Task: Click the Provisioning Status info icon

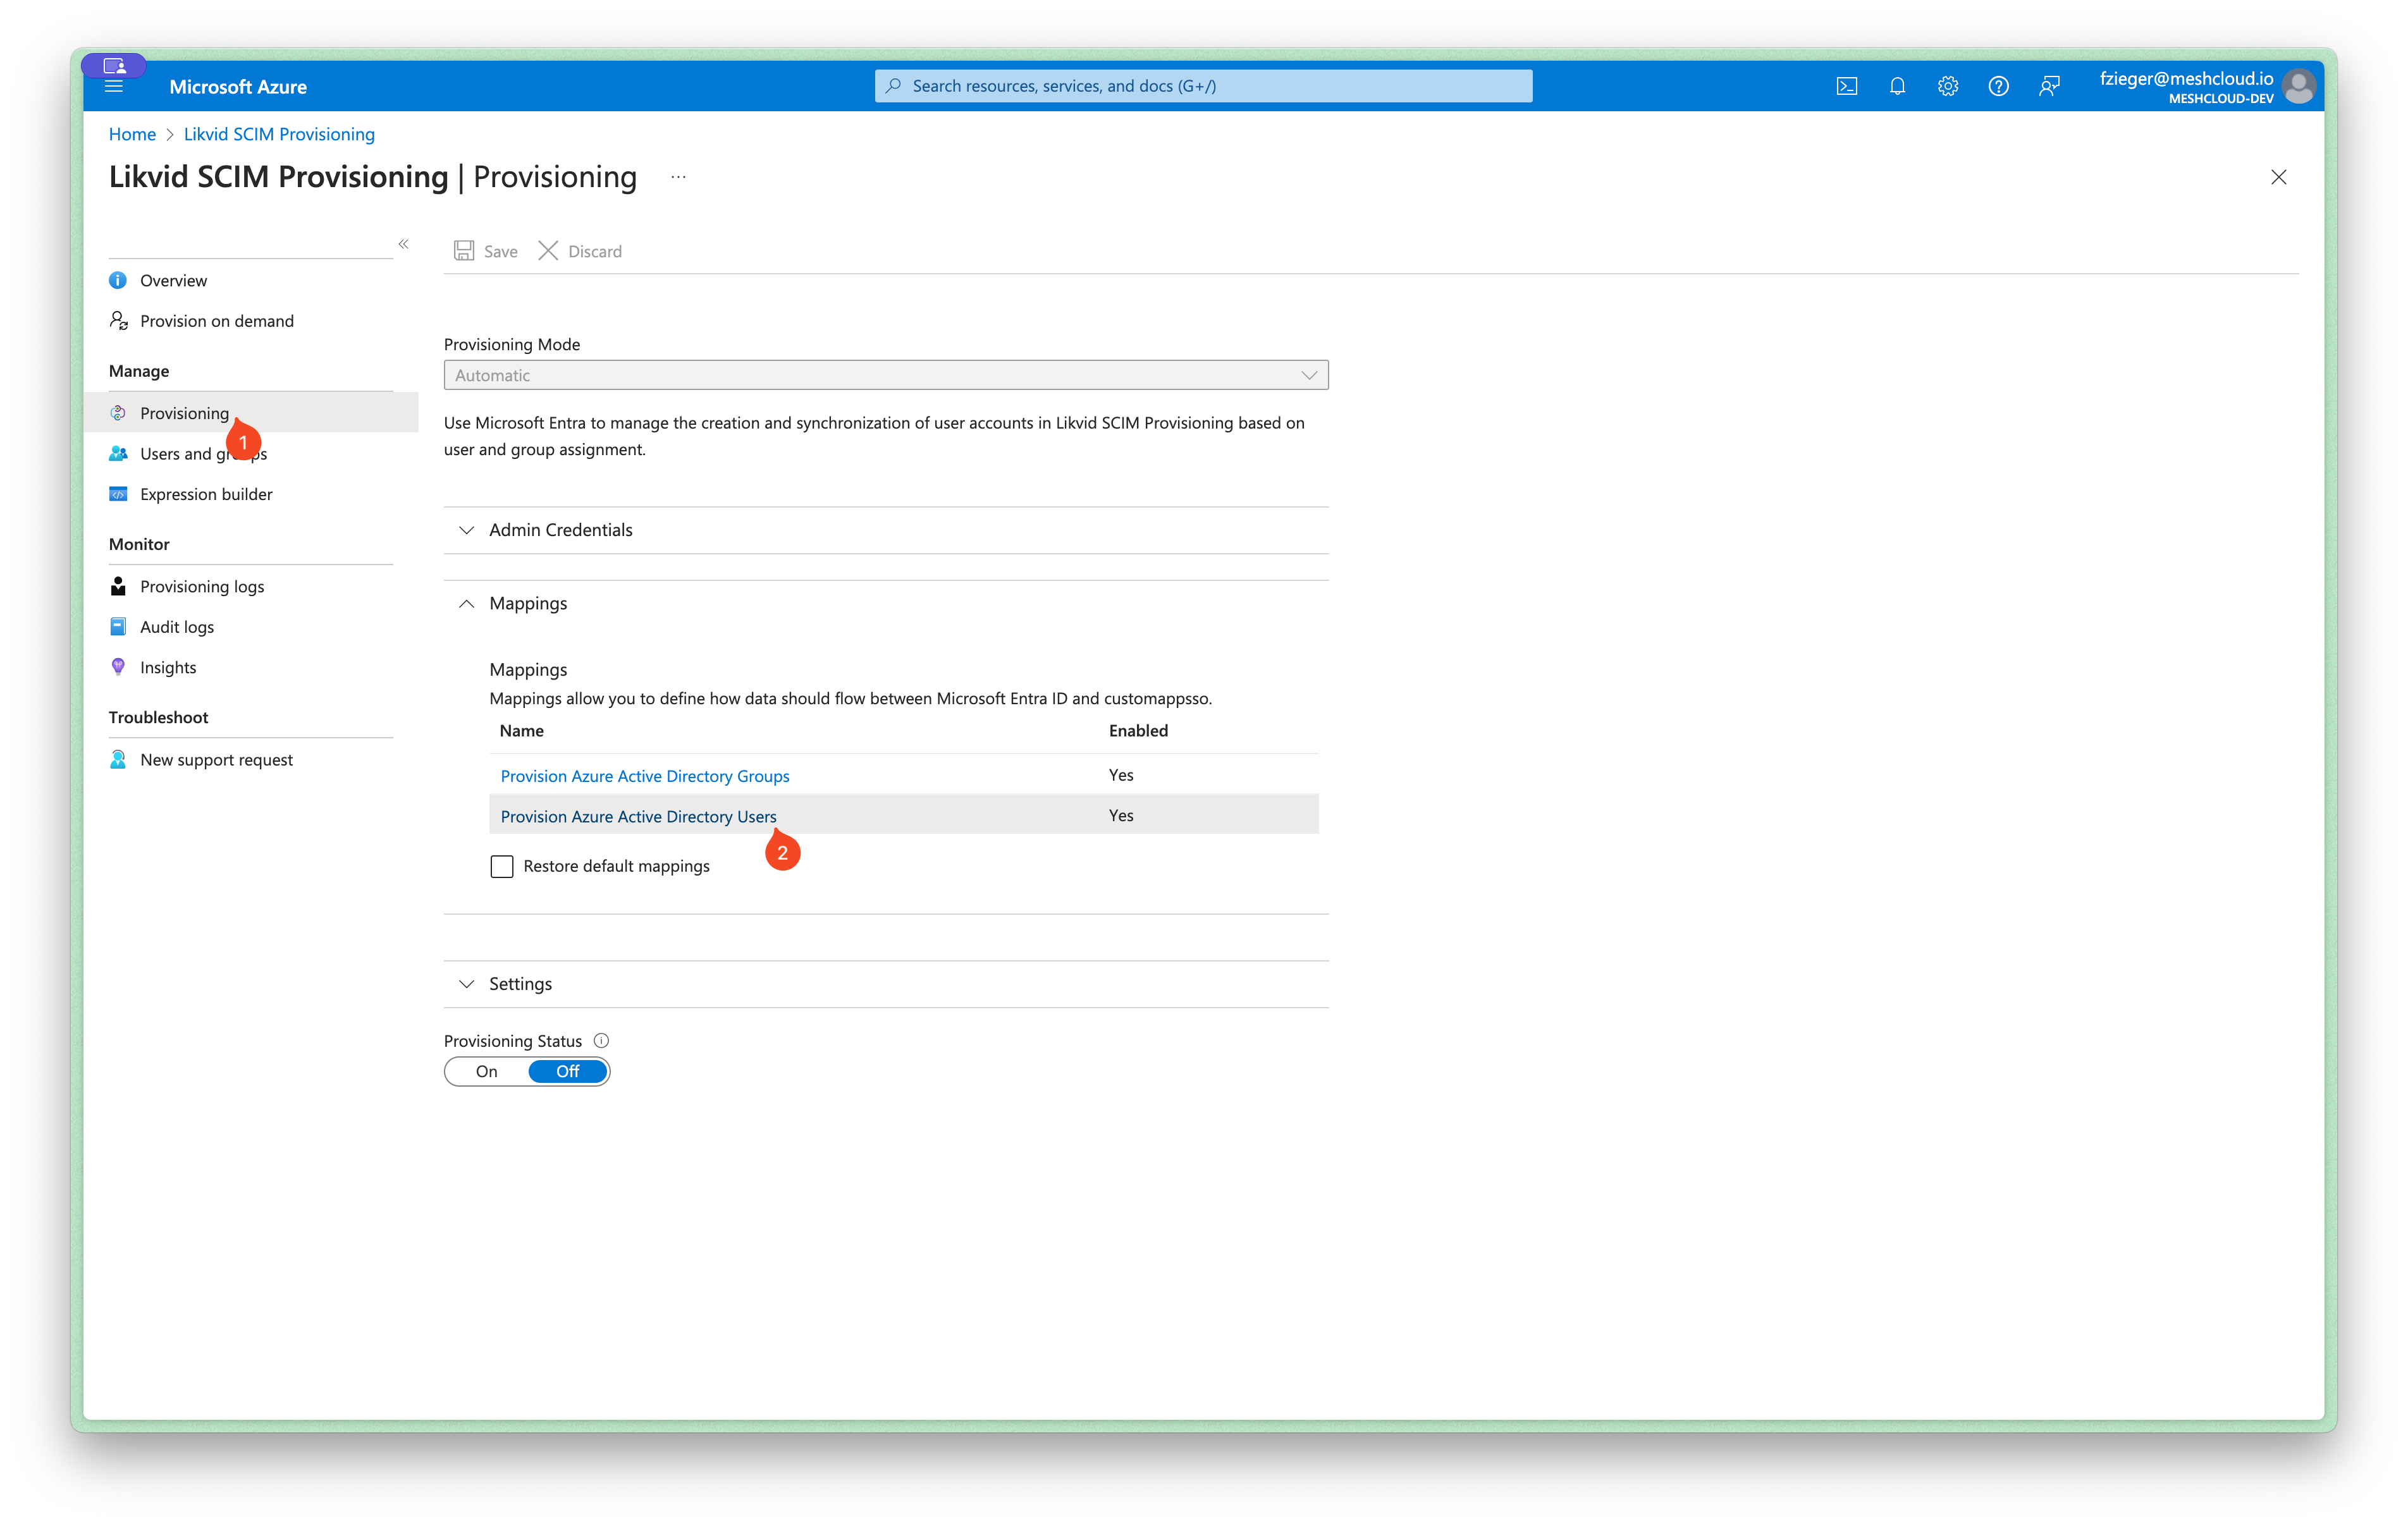Action: 601,1040
